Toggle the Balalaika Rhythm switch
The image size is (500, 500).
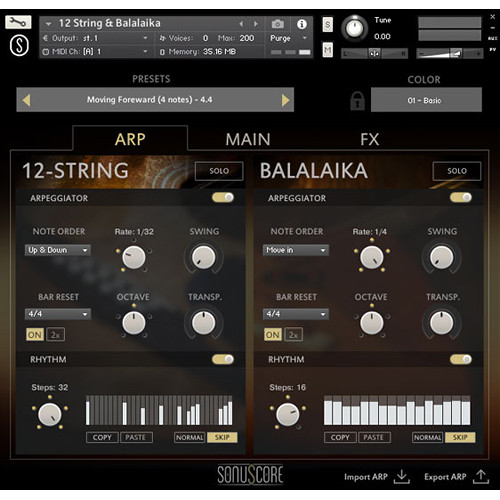point(461,359)
